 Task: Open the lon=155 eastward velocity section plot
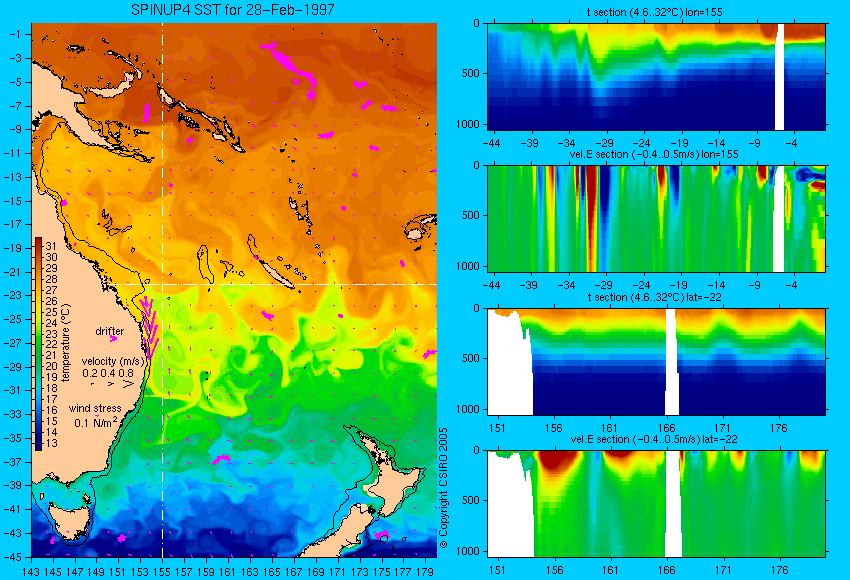click(656, 218)
